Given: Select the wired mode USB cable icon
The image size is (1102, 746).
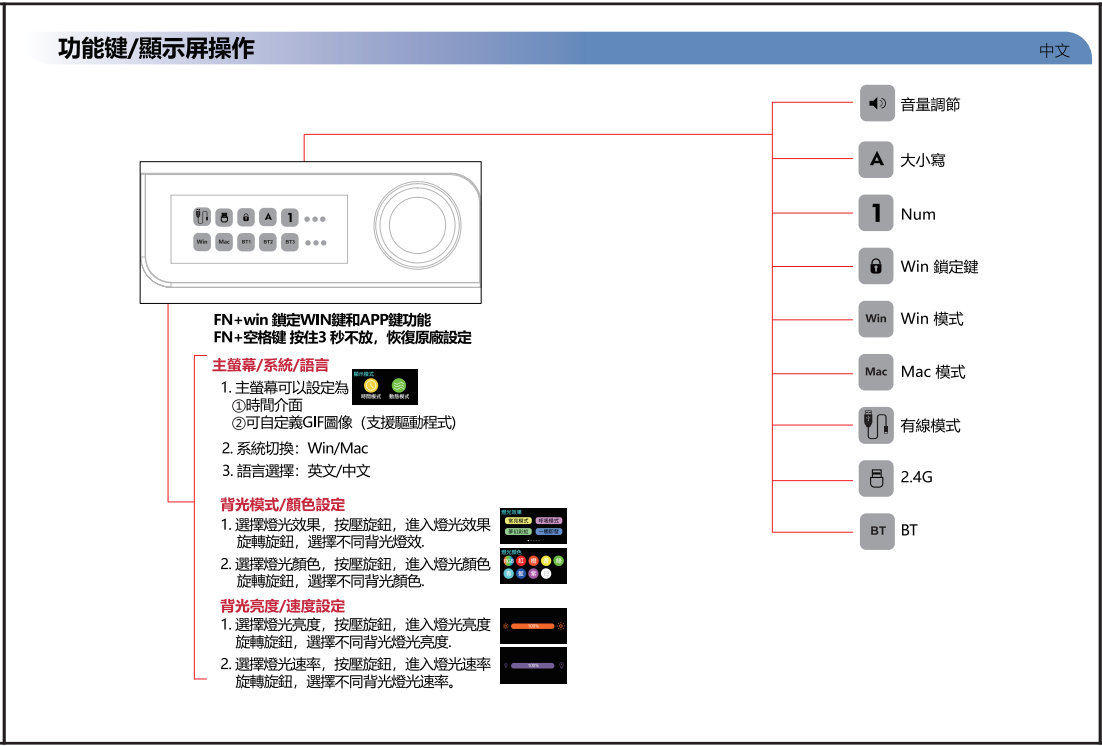Looking at the screenshot, I should 876,425.
